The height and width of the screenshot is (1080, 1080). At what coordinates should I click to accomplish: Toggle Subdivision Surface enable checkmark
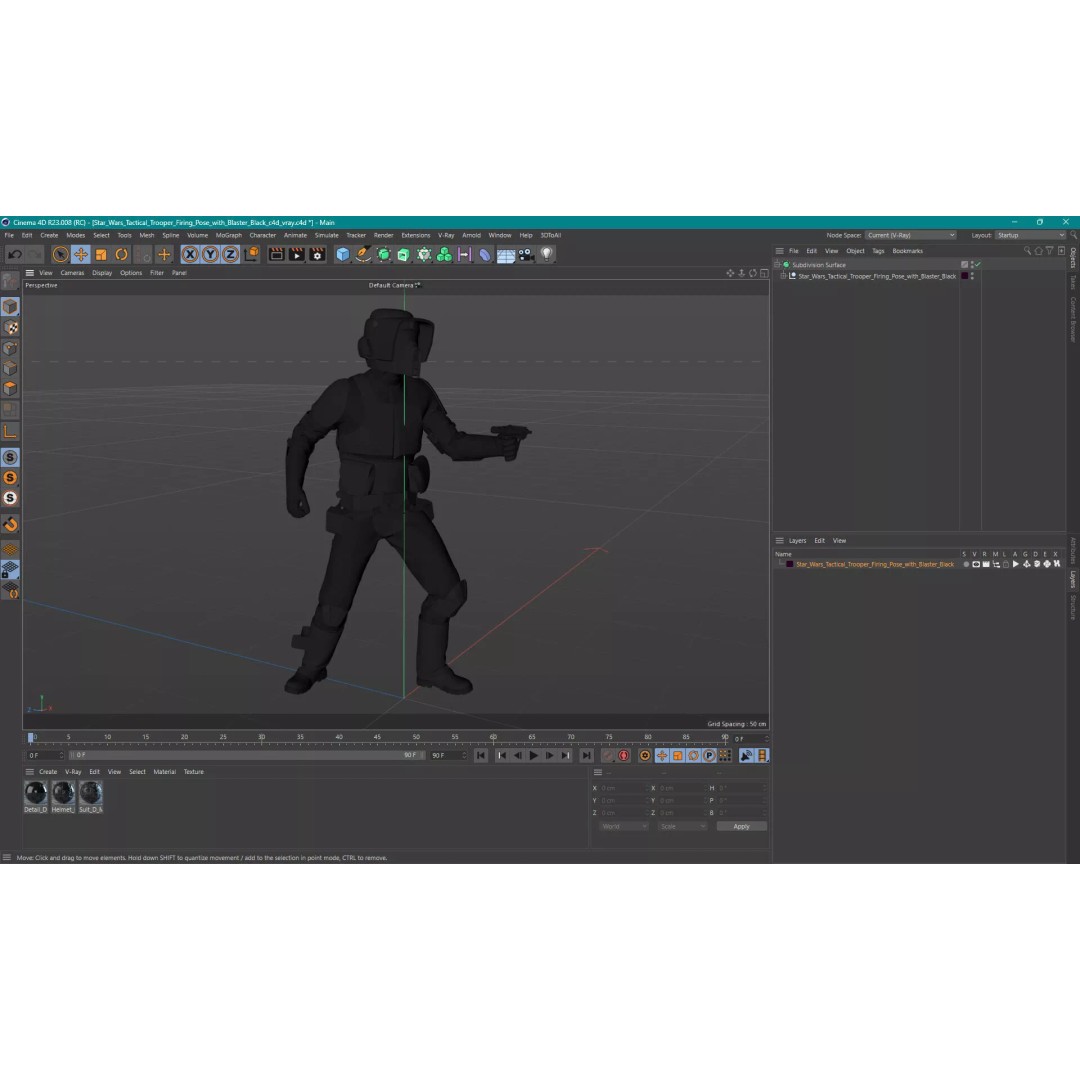tap(978, 264)
